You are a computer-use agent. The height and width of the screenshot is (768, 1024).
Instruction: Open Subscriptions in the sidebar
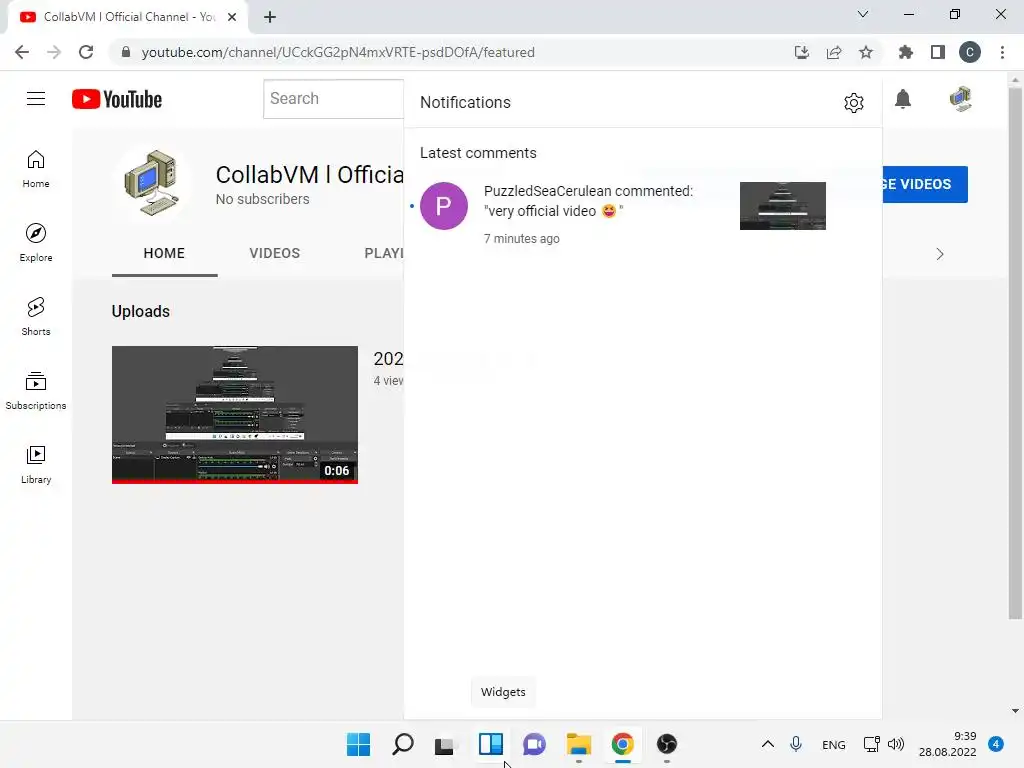click(x=36, y=391)
